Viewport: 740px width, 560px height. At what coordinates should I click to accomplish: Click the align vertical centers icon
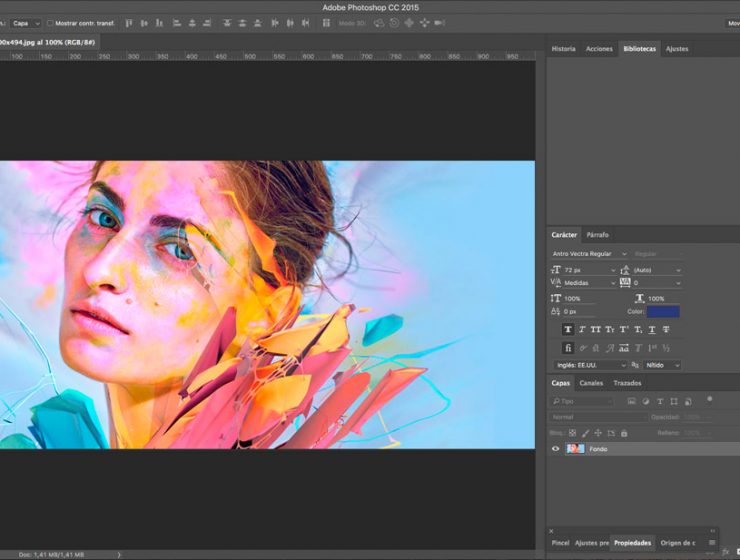pos(144,23)
